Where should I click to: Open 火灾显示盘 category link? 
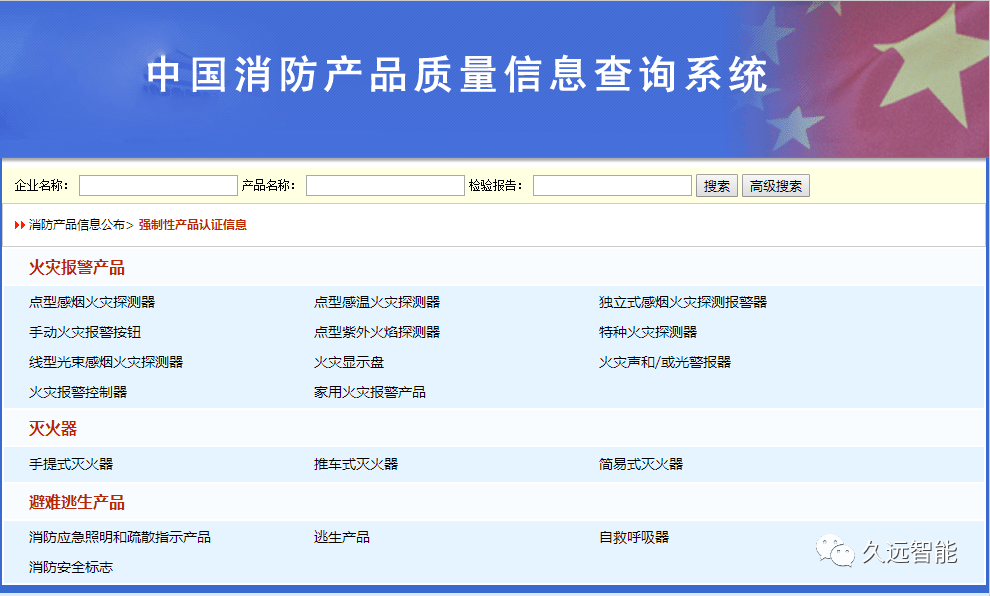(x=348, y=362)
